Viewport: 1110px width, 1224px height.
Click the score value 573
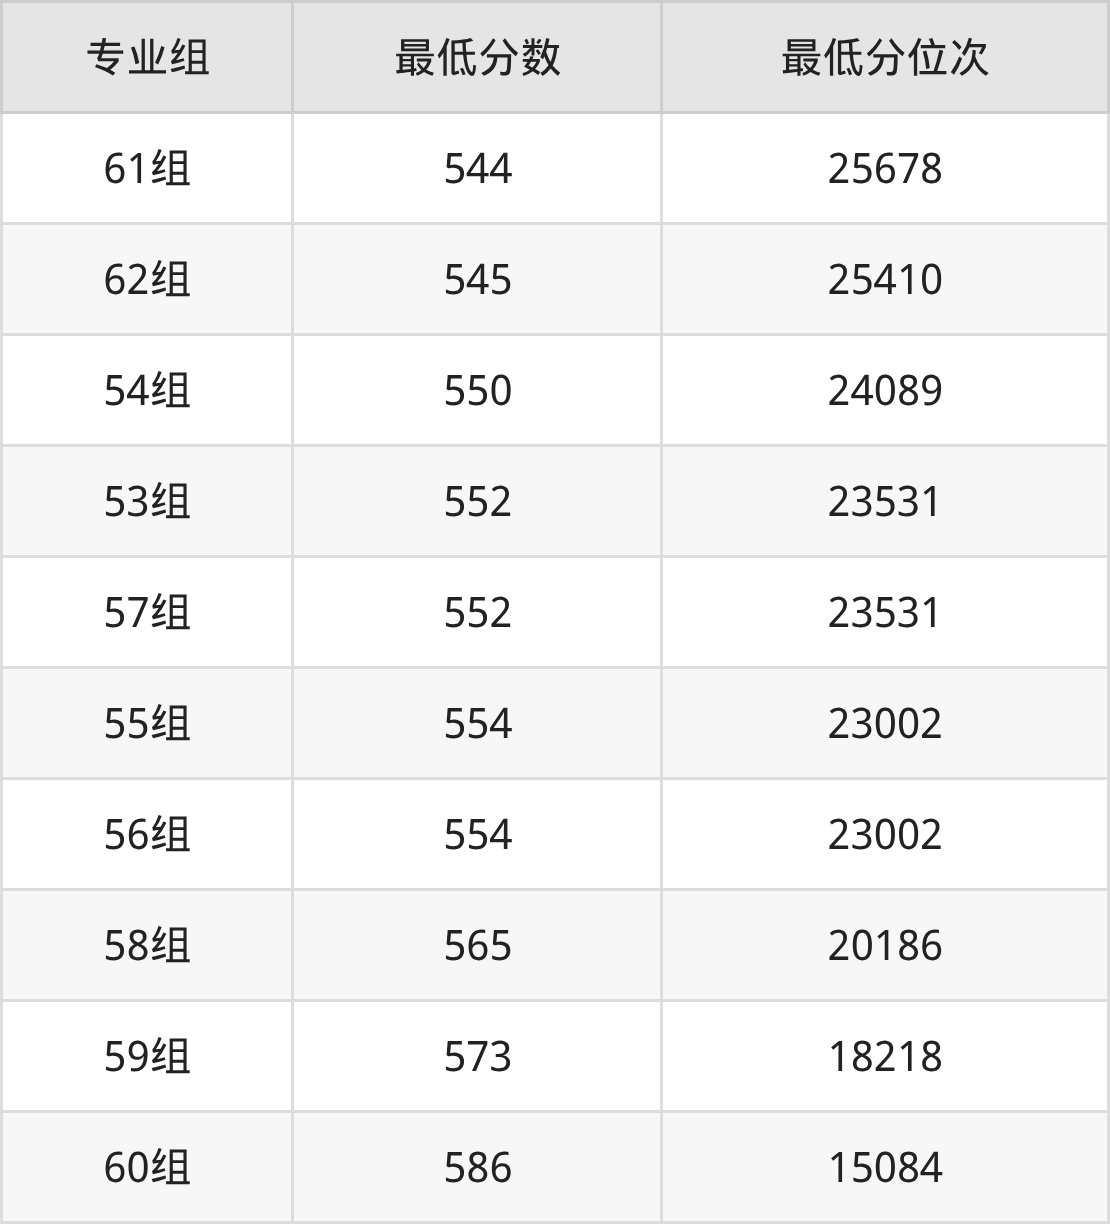(477, 1056)
